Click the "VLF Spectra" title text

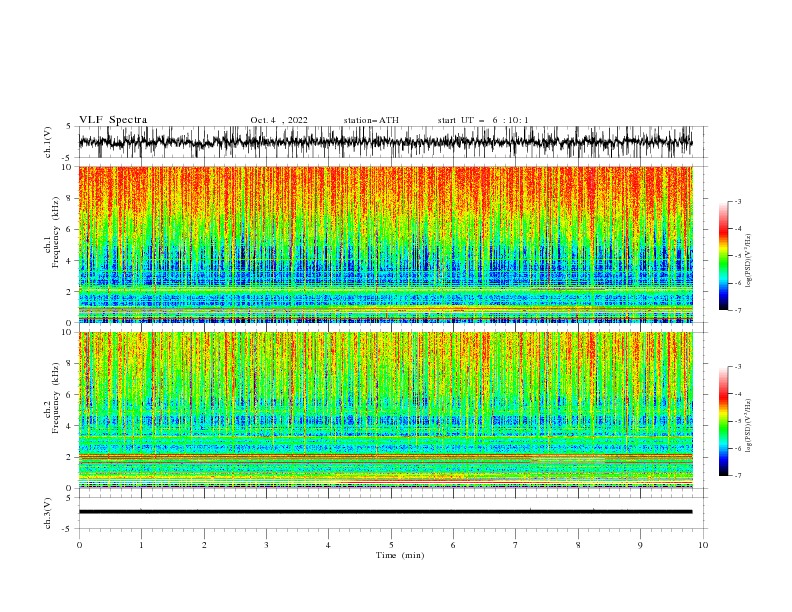113,120
